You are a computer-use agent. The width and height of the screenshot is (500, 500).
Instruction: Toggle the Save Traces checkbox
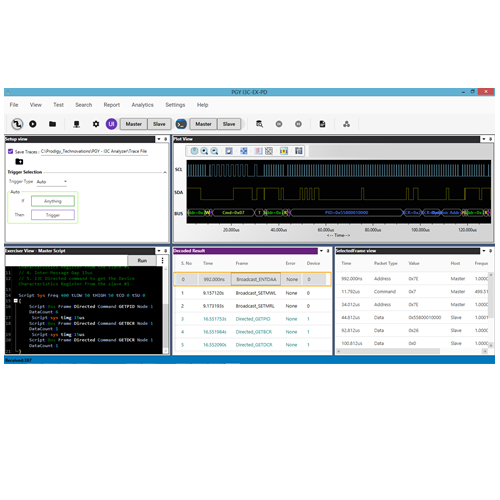coord(10,151)
